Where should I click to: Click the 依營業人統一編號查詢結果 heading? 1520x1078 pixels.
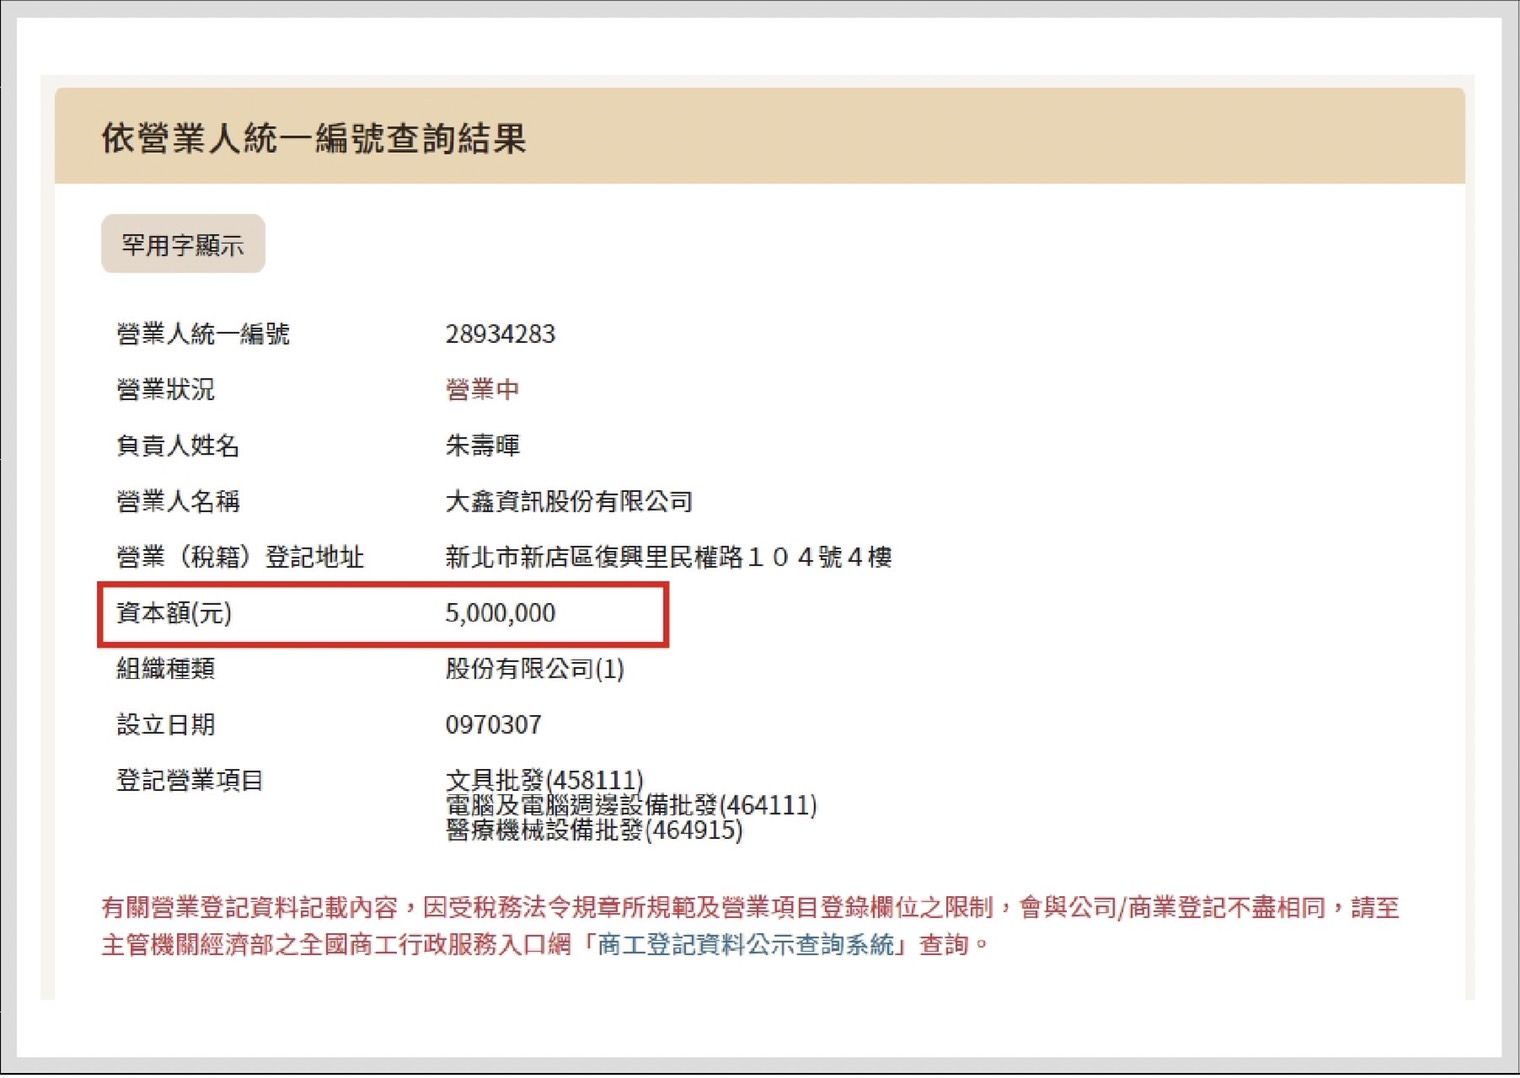tap(314, 138)
